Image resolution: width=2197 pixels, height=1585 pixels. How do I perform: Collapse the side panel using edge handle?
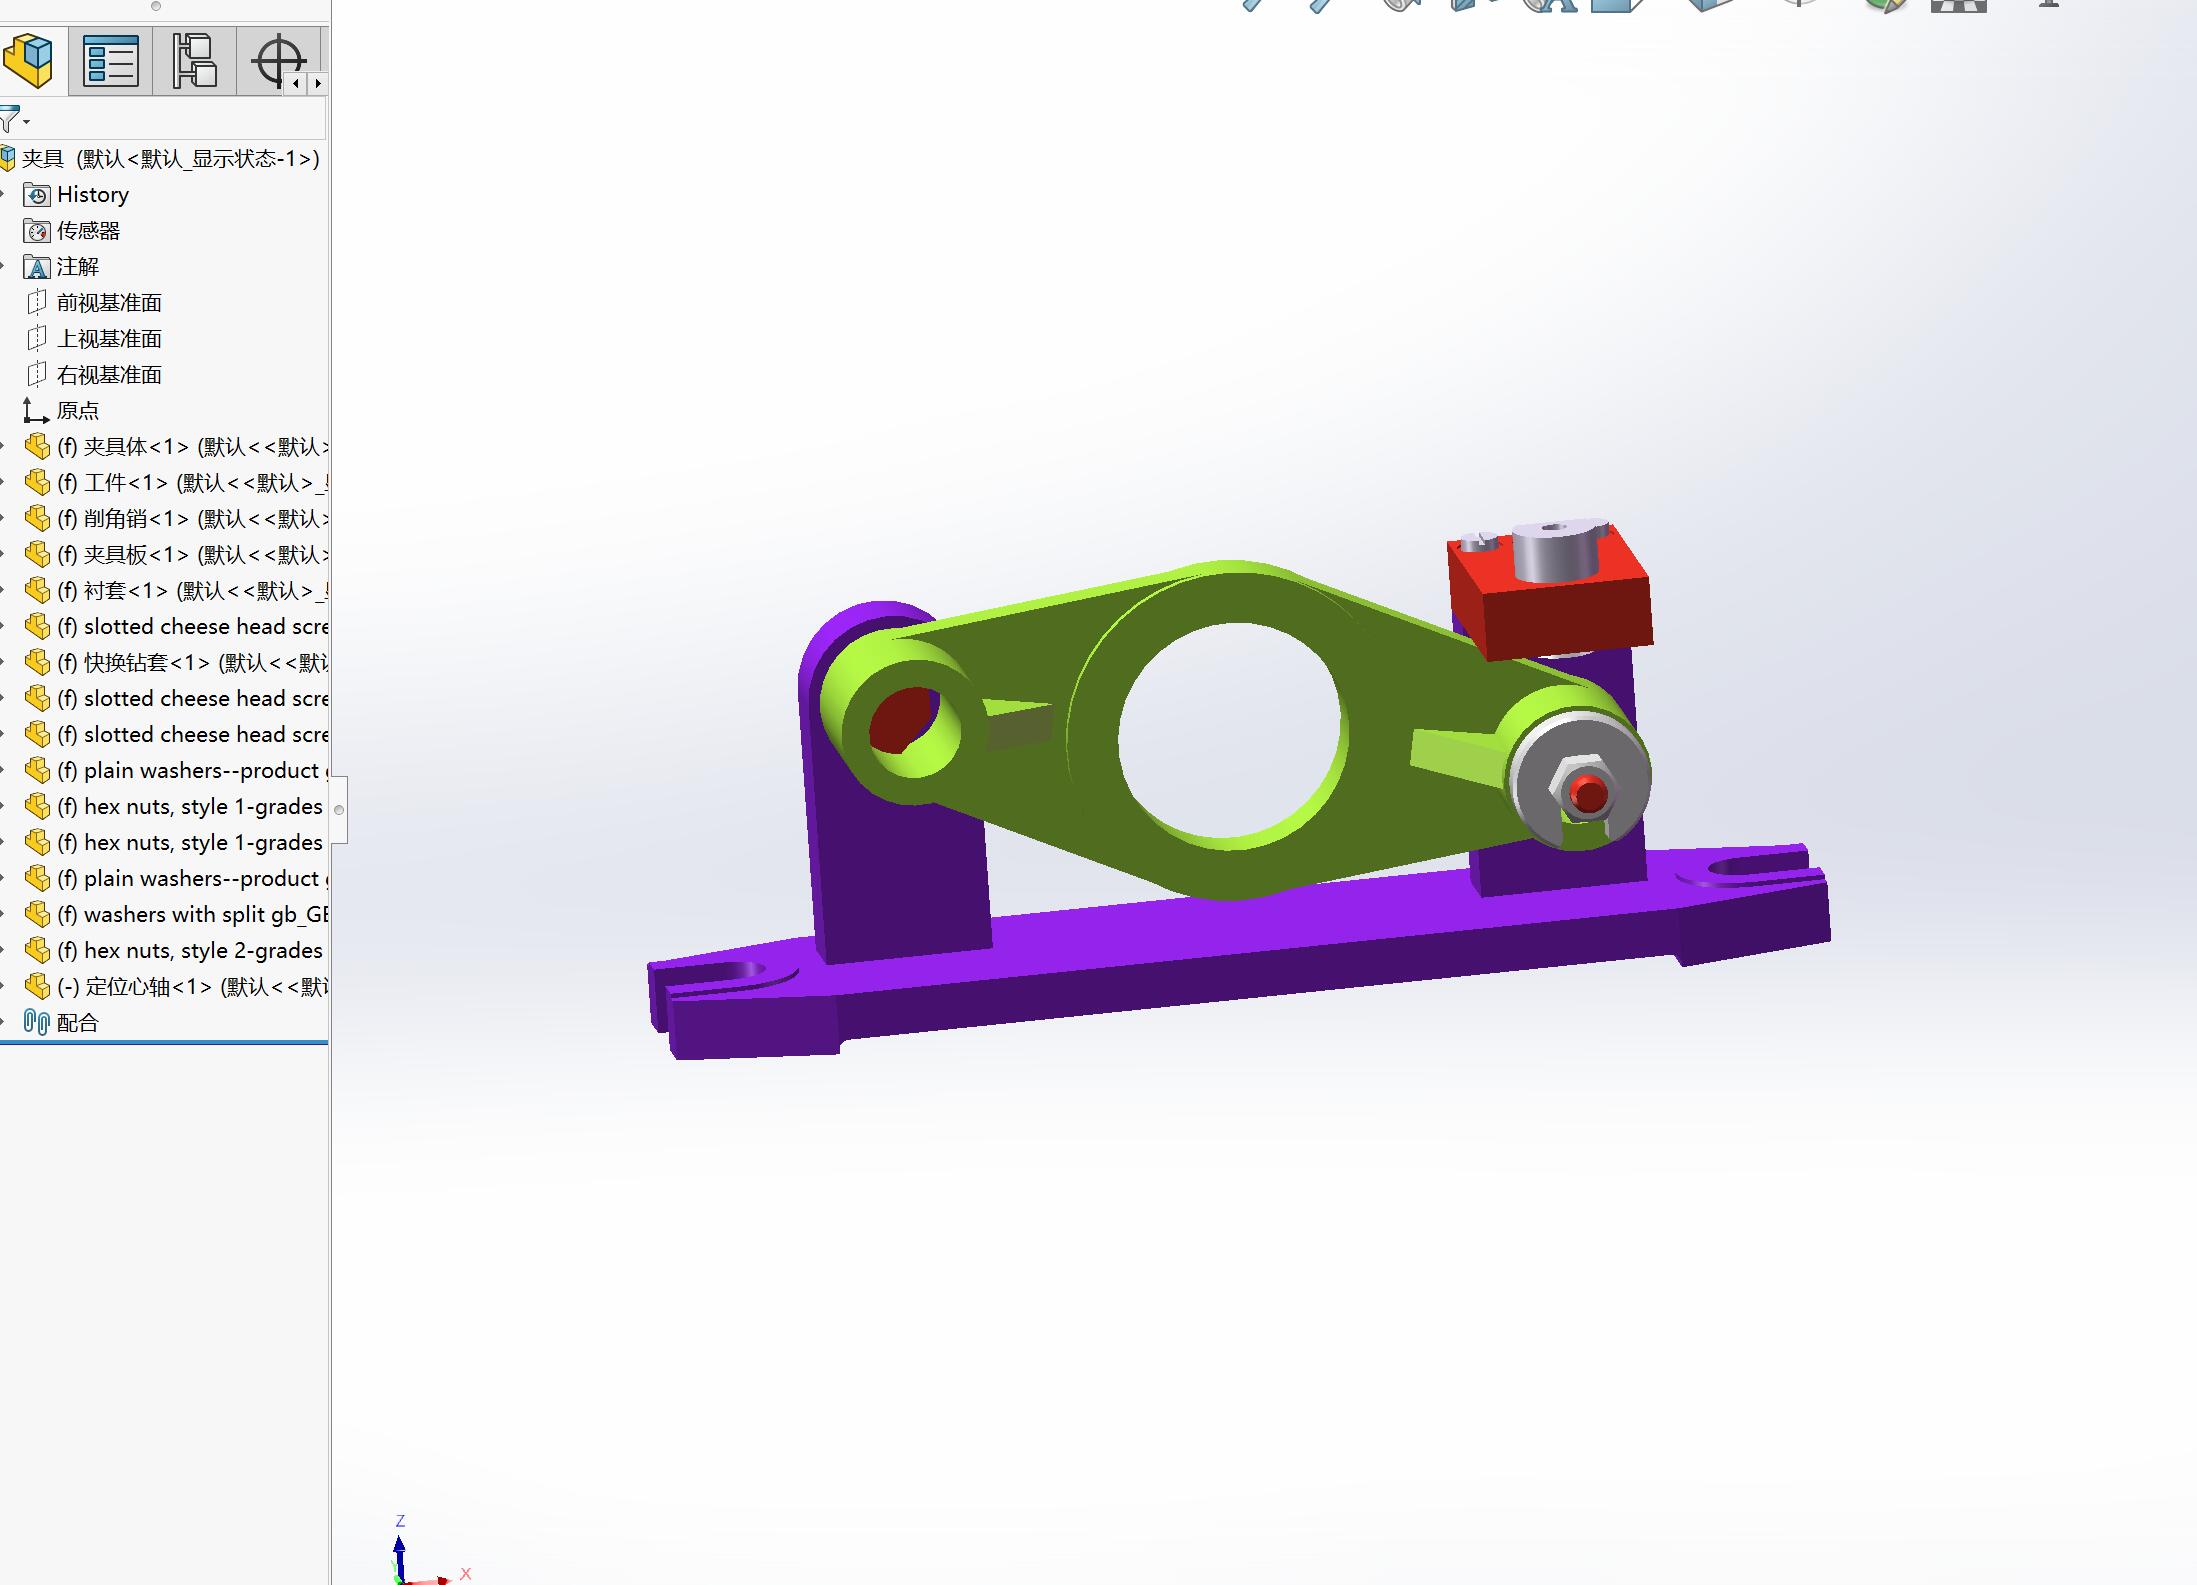pyautogui.click(x=339, y=809)
